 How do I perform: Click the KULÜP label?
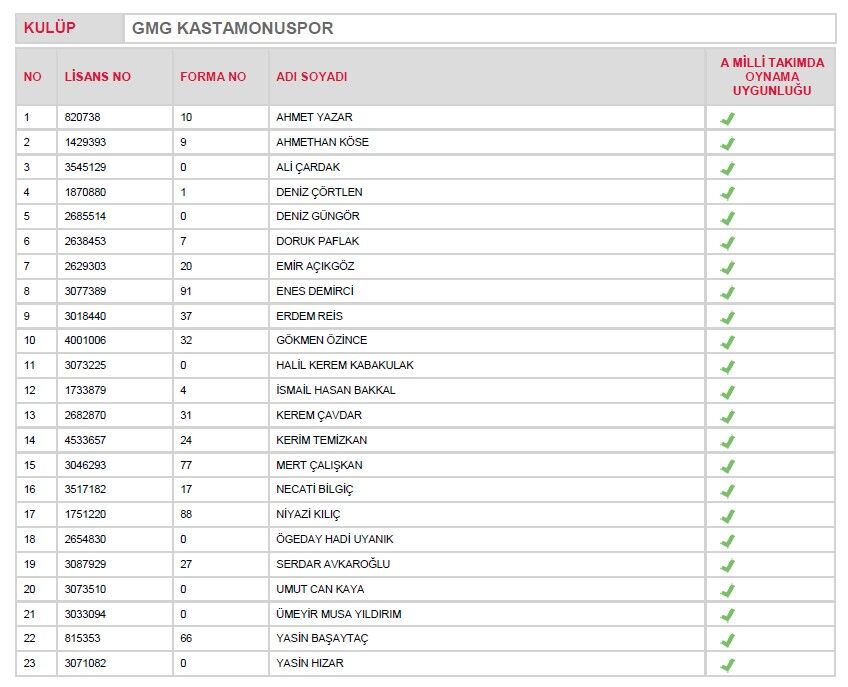[50, 28]
